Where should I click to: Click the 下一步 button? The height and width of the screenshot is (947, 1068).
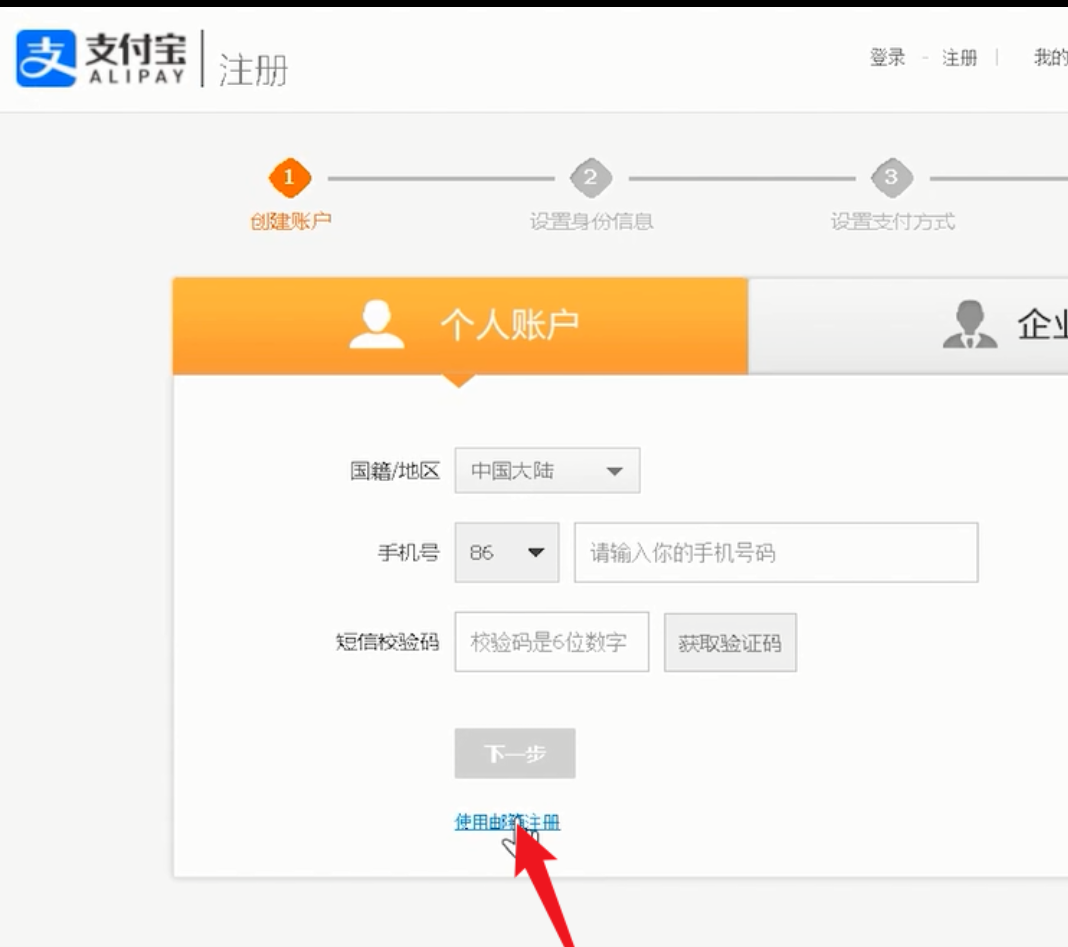(x=515, y=753)
